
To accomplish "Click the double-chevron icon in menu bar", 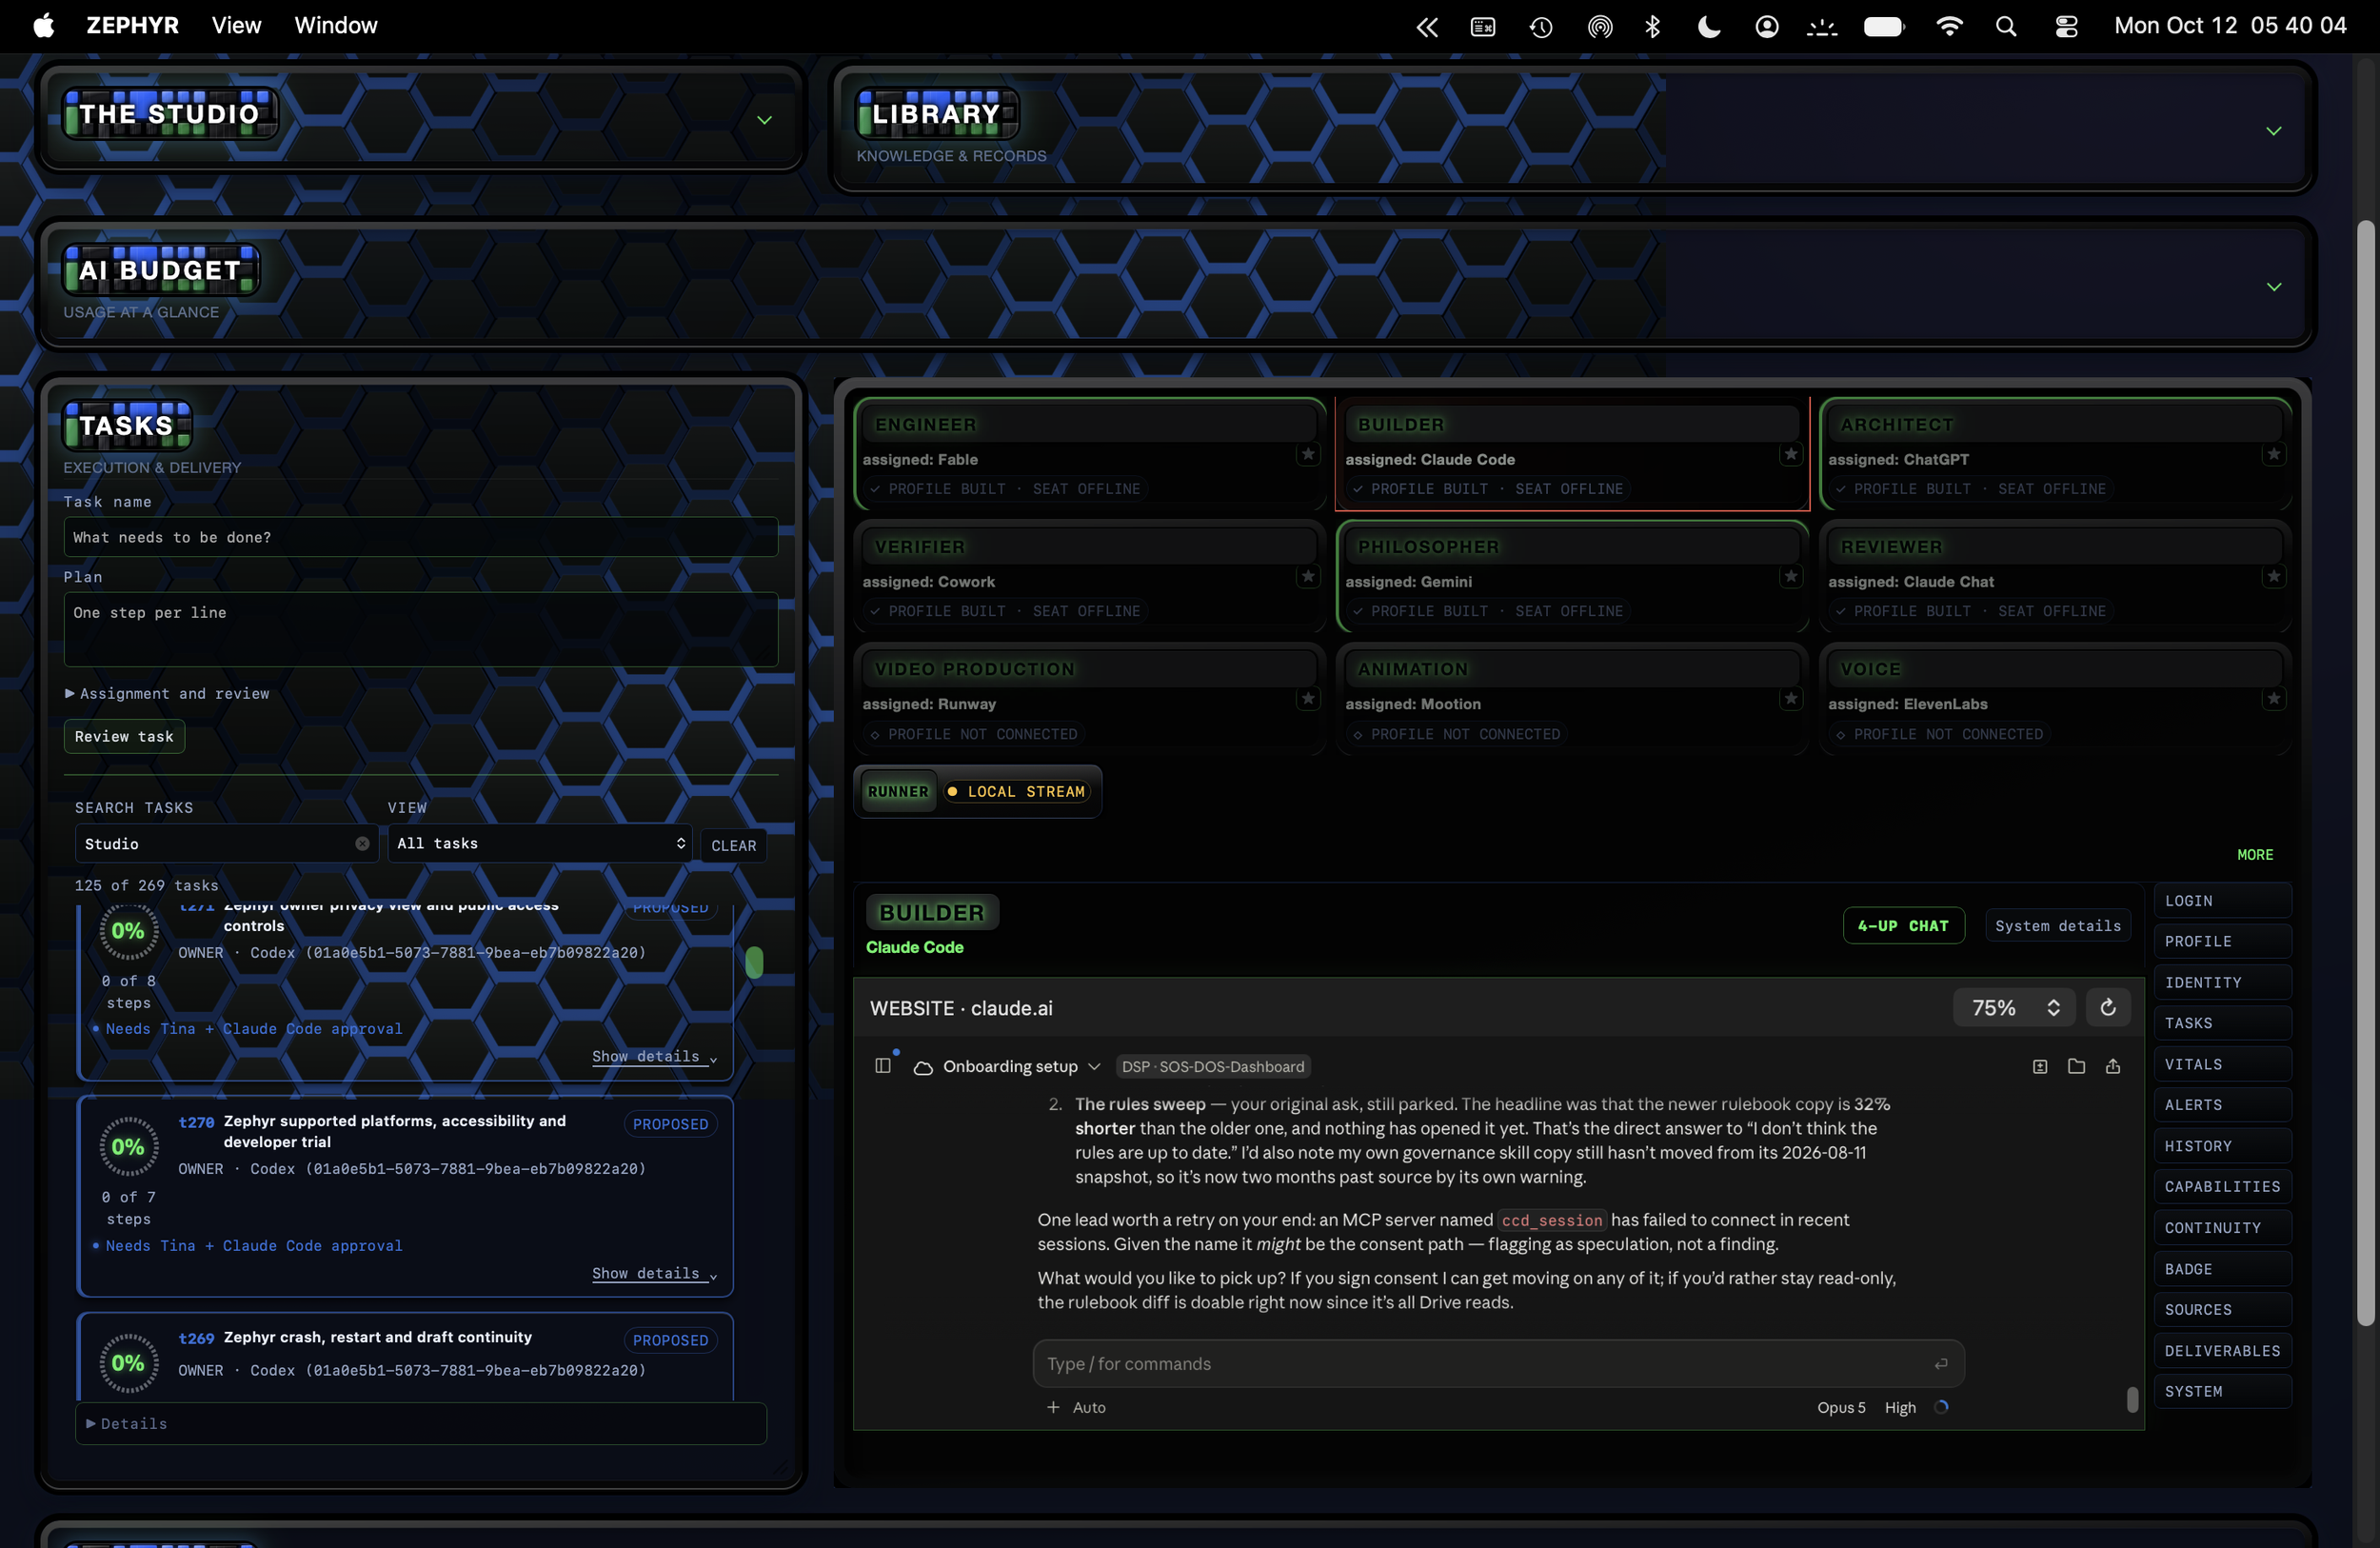I will [1427, 27].
